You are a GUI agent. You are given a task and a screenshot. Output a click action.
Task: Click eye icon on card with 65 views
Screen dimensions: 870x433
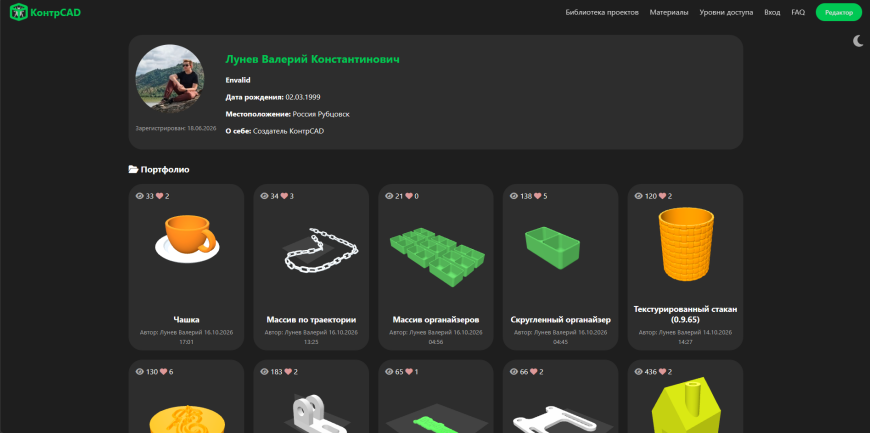(x=390, y=371)
